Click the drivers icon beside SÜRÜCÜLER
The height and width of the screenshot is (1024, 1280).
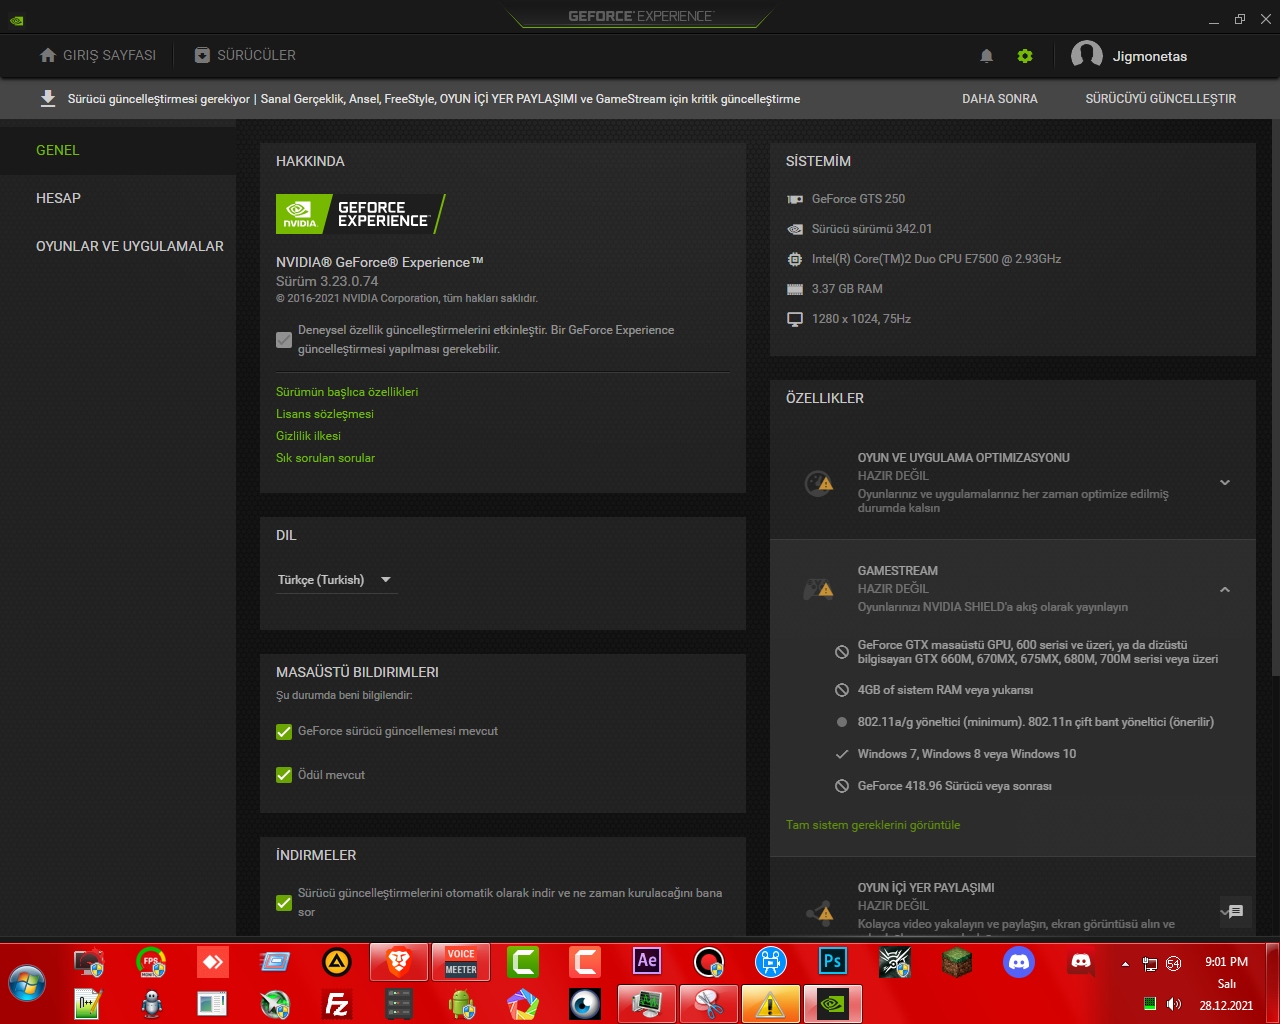[202, 55]
